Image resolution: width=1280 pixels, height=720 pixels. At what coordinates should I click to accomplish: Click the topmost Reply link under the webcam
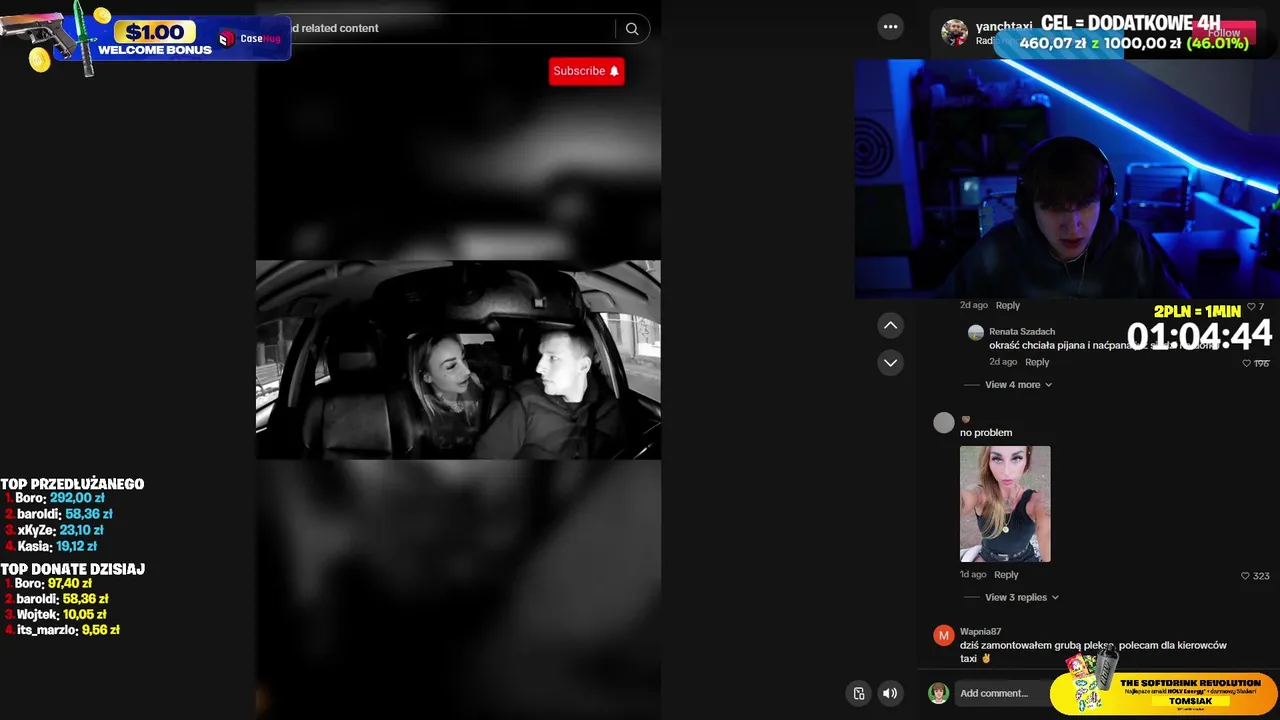1008,305
